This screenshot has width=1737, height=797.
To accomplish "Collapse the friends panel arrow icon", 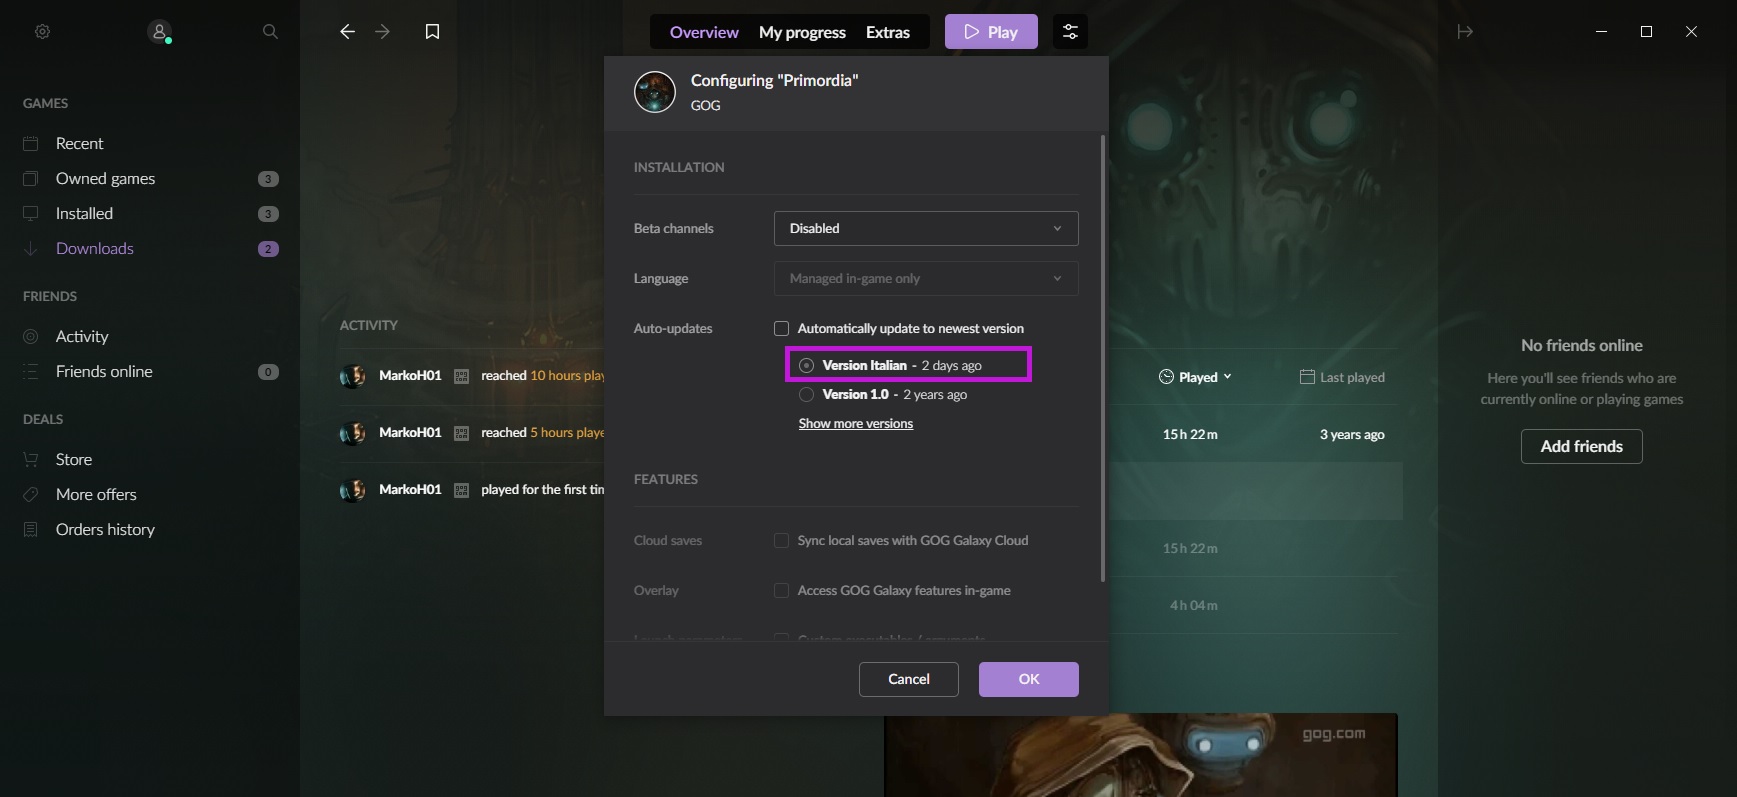I will [1465, 32].
